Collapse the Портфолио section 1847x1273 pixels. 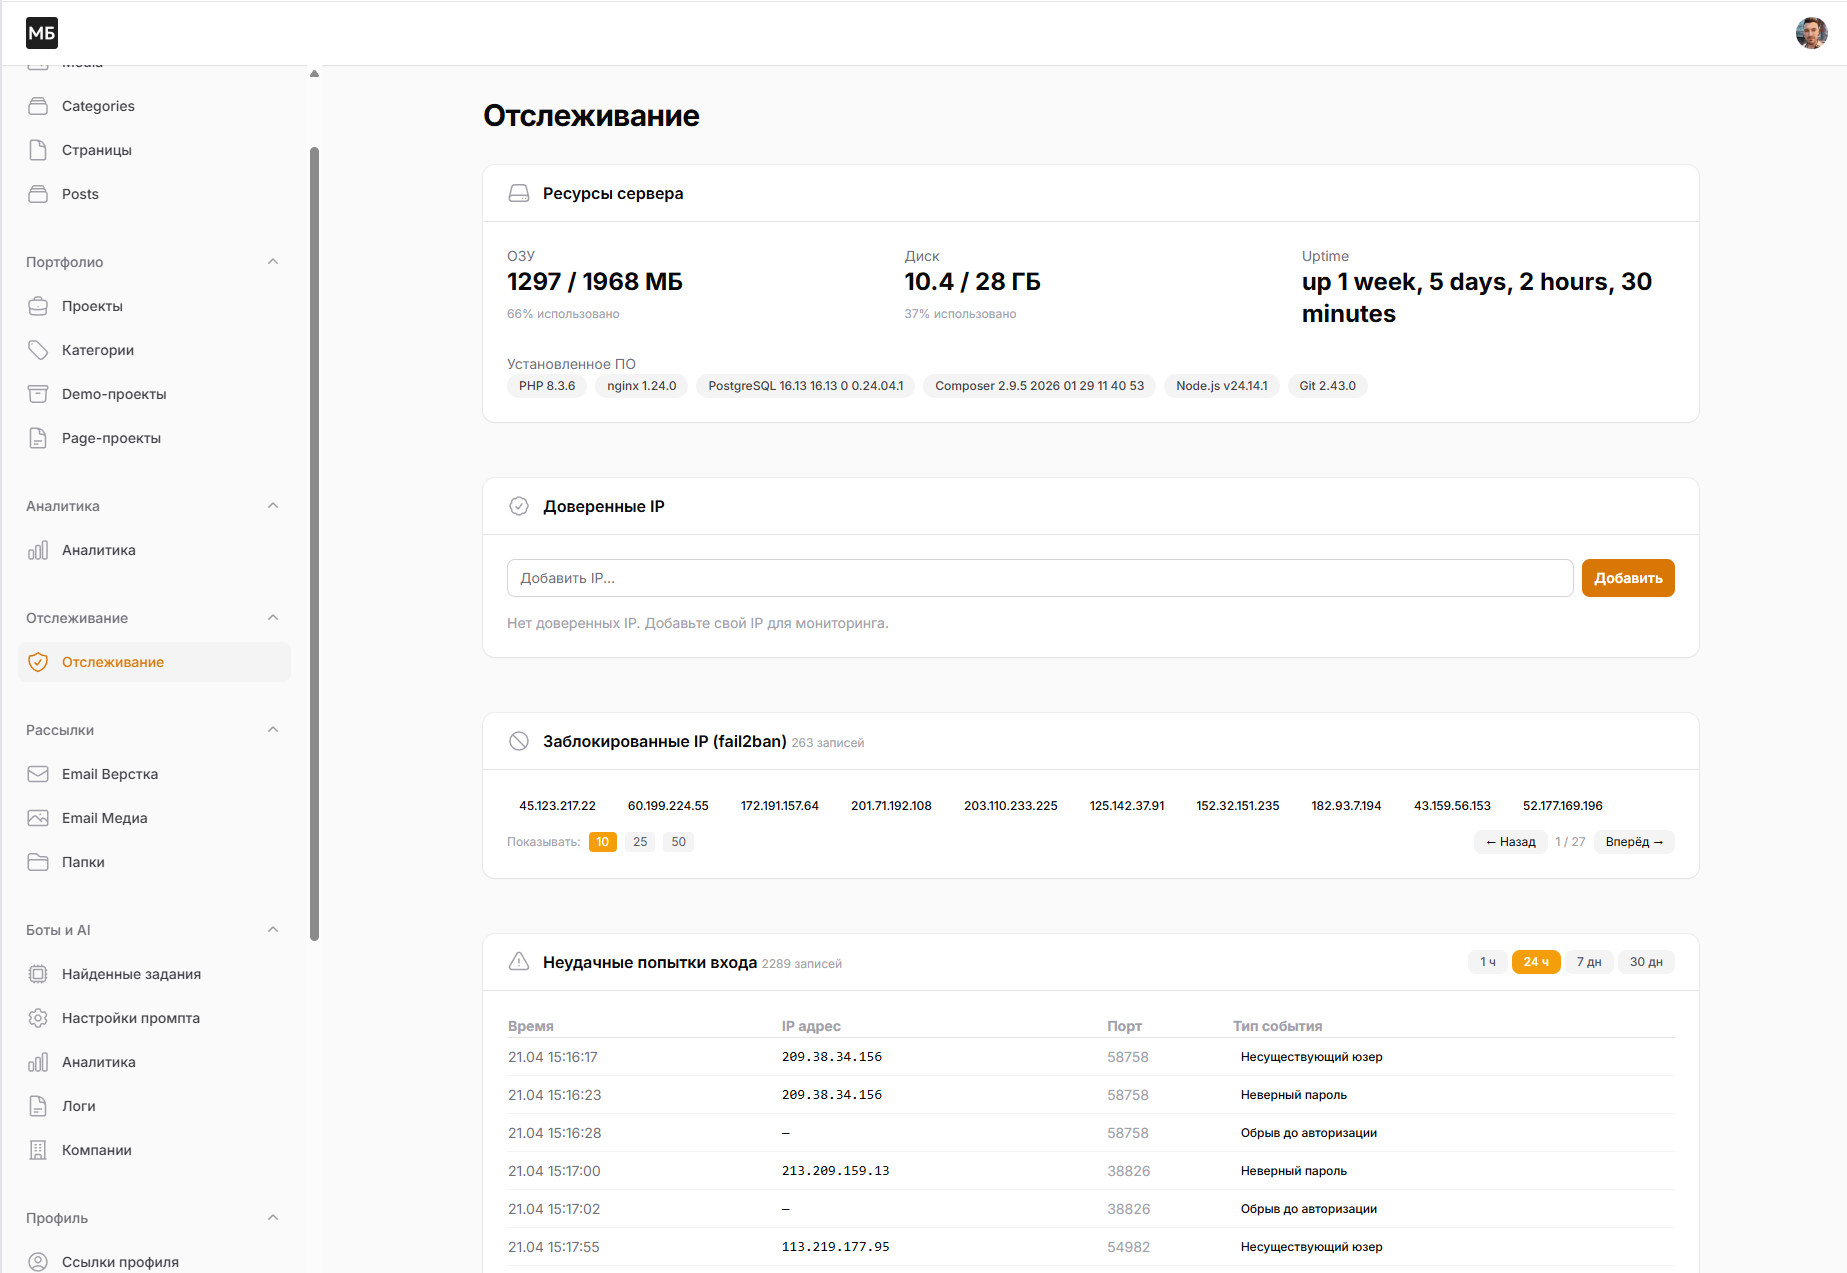click(273, 261)
